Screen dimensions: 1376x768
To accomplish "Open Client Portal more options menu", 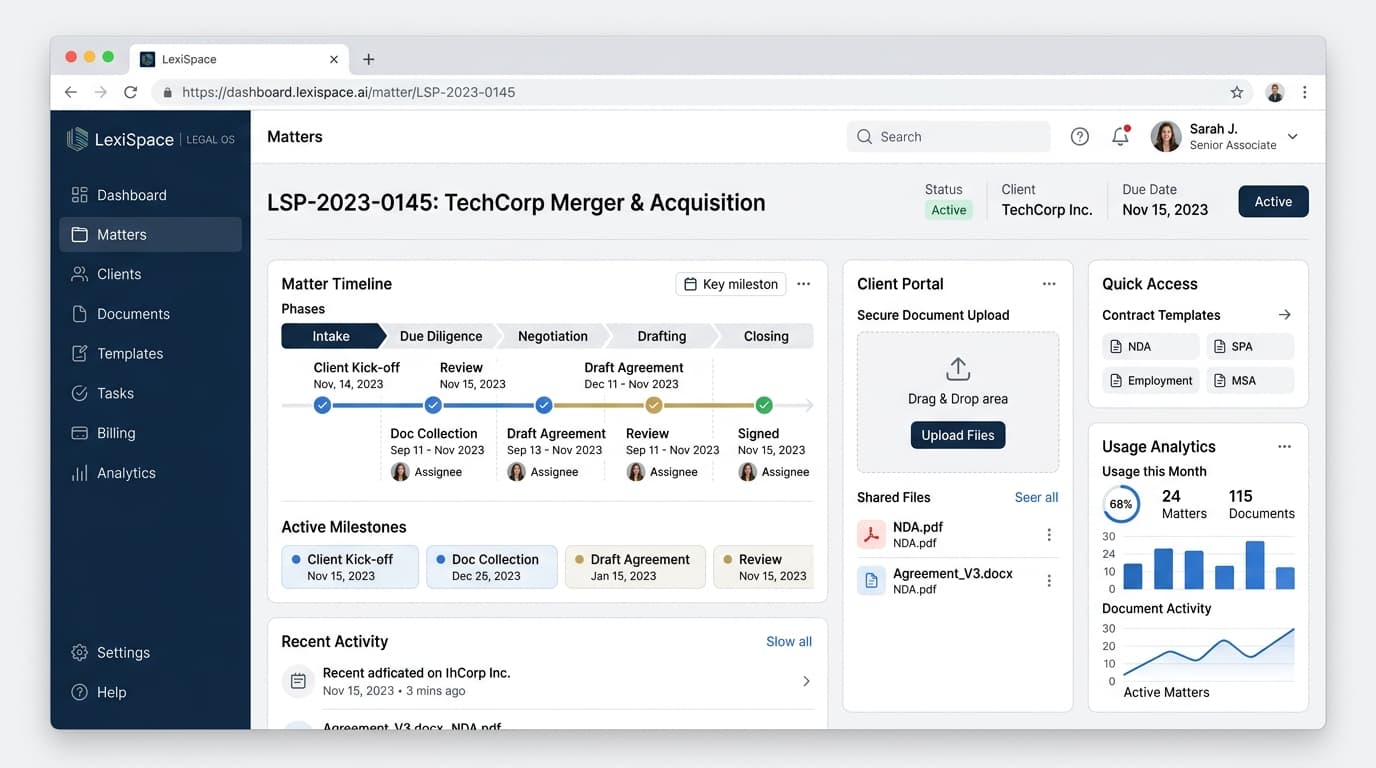I will point(1049,284).
